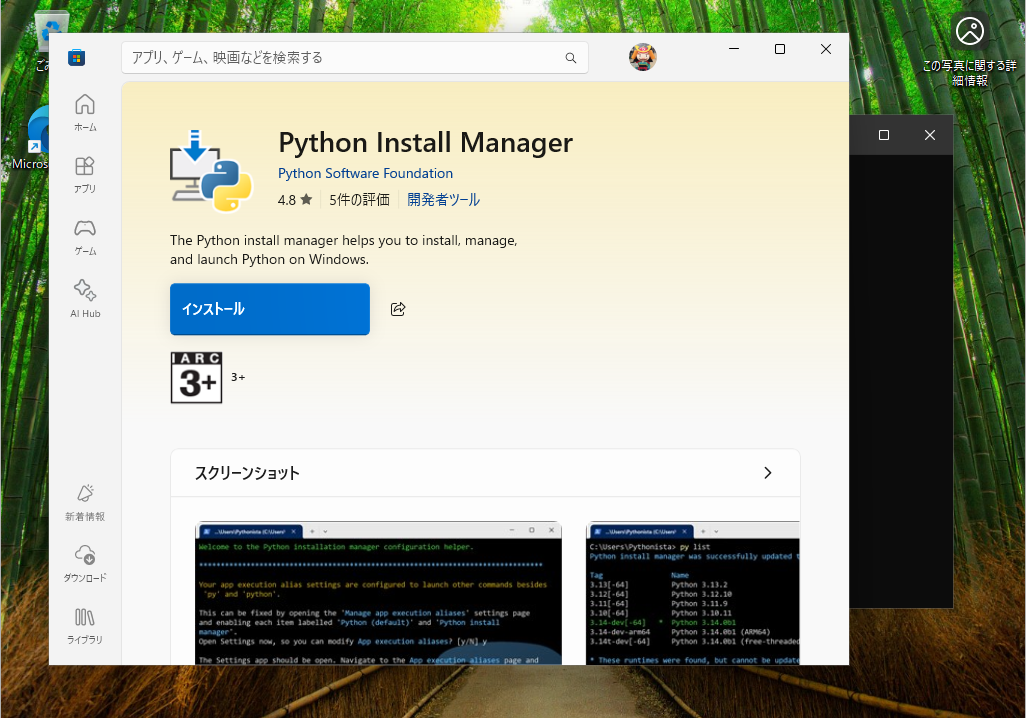1026x718 pixels.
Task: Open the user profile avatar
Action: pos(643,58)
